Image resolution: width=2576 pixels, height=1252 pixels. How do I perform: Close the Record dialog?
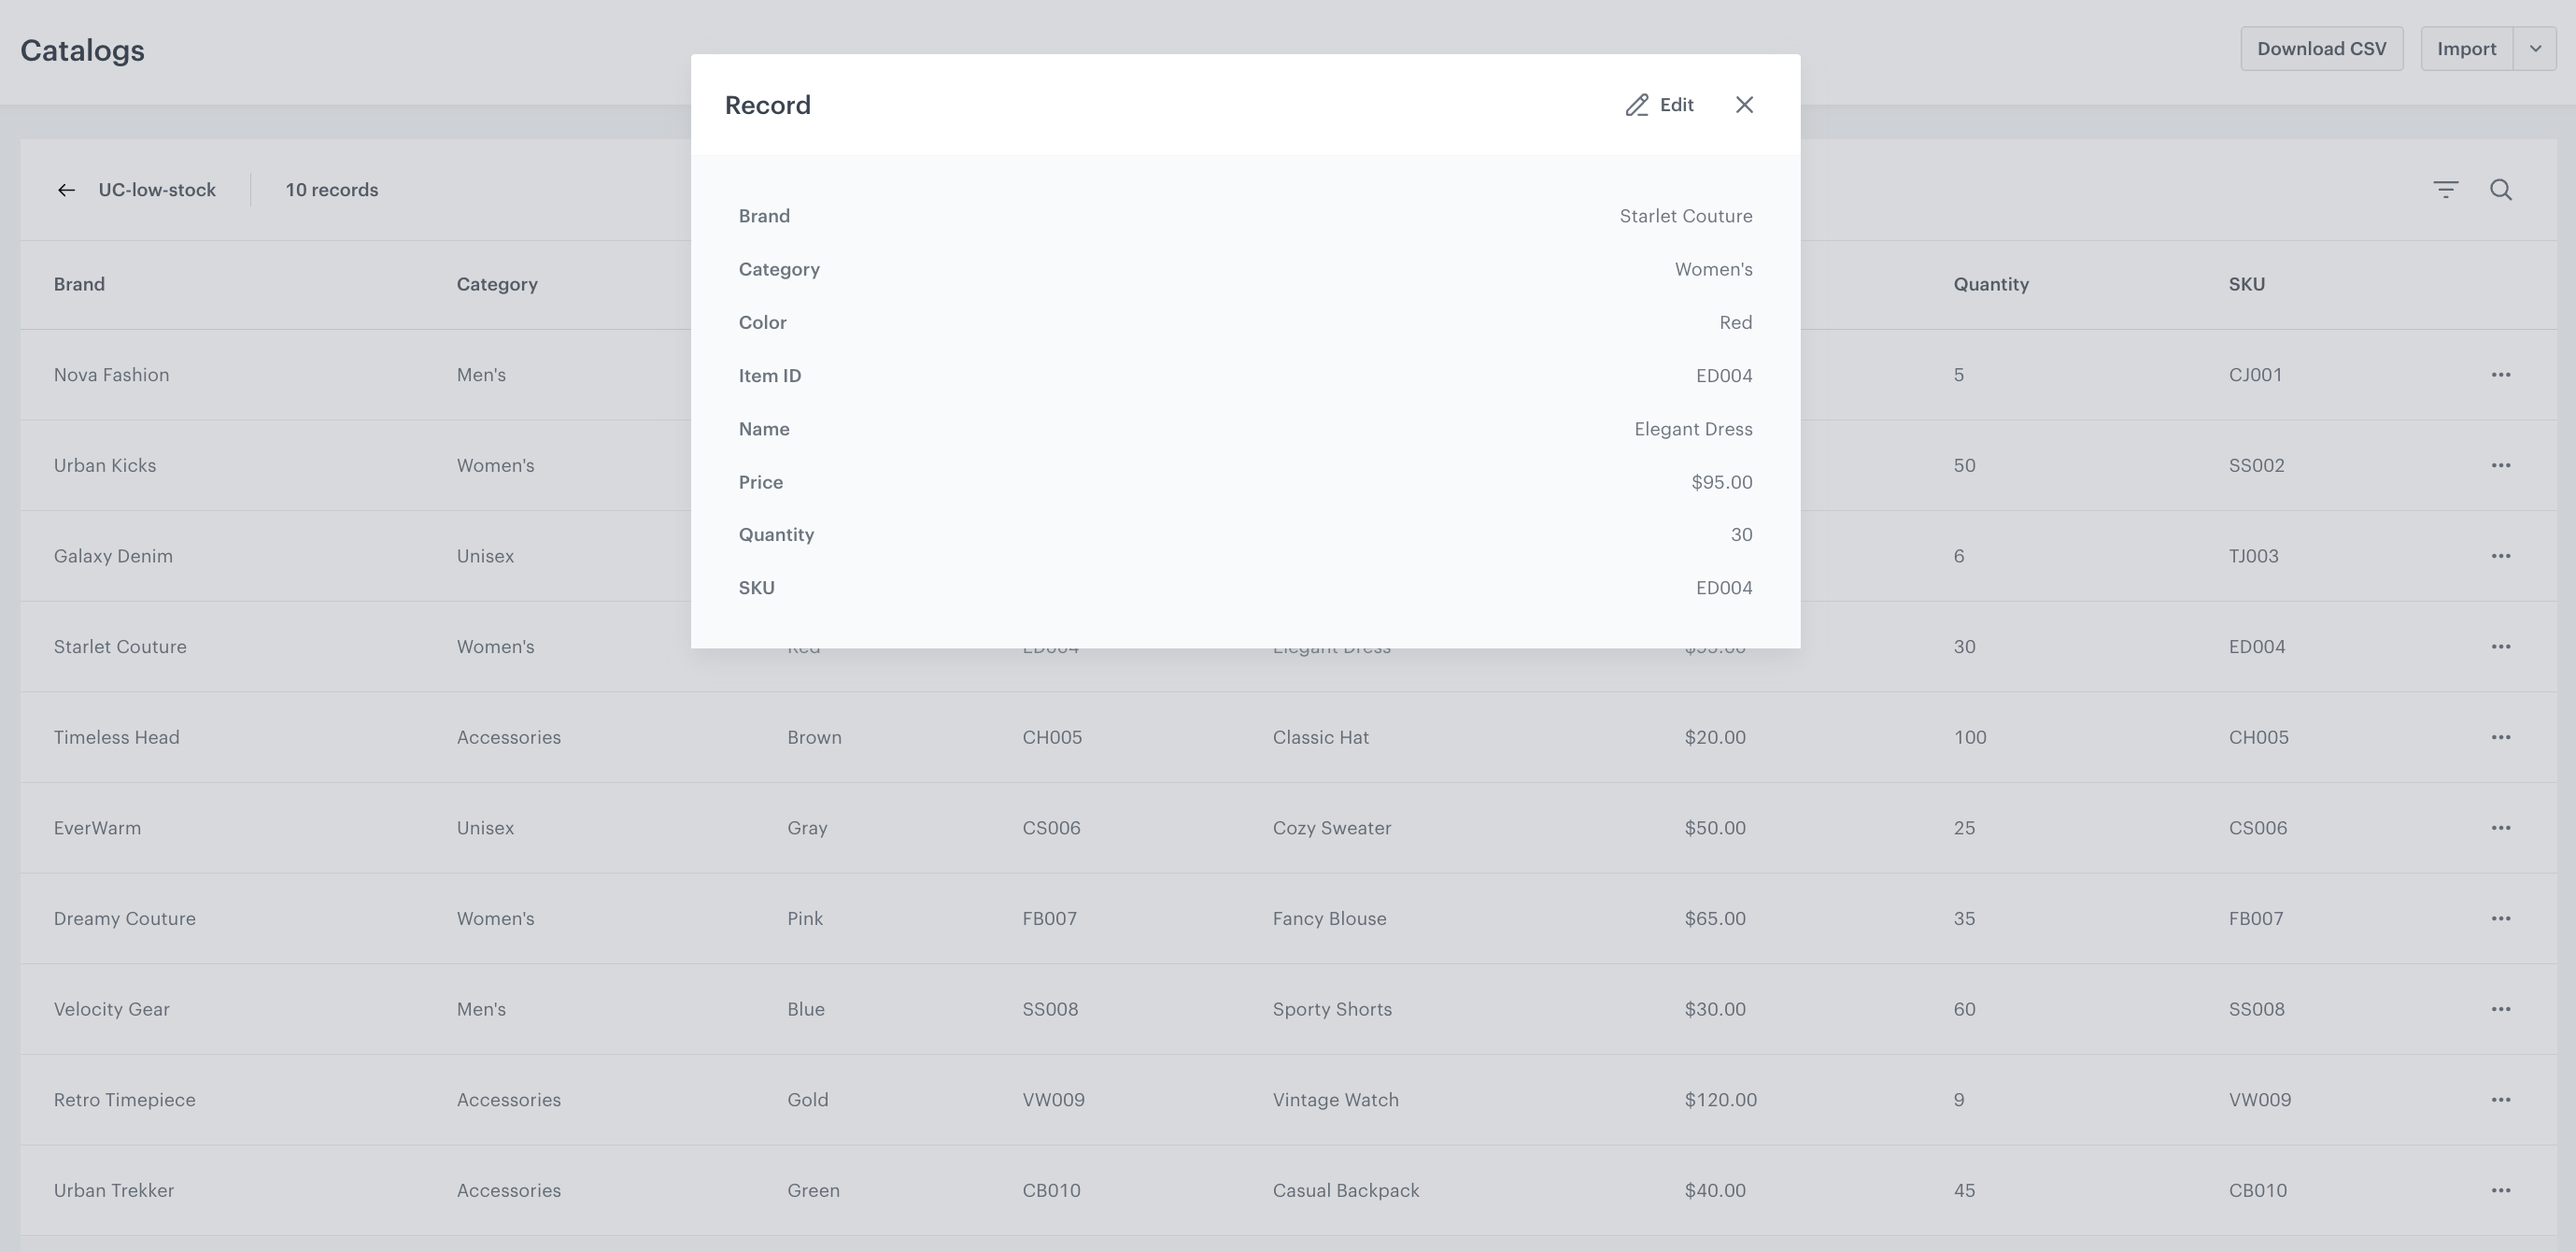1744,105
